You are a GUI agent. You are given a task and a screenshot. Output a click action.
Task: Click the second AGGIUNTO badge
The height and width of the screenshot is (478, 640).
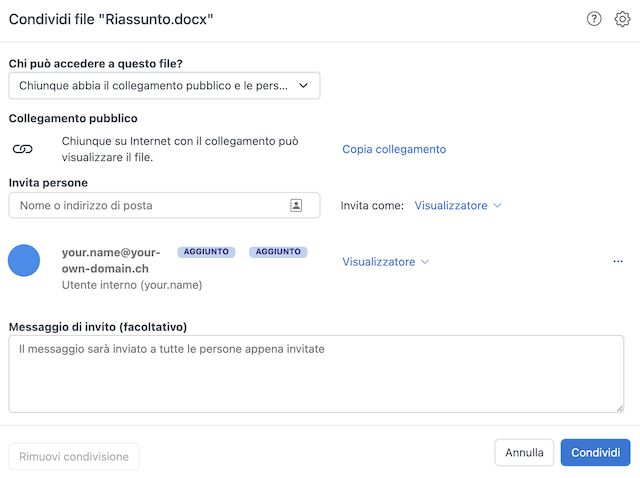tap(278, 252)
